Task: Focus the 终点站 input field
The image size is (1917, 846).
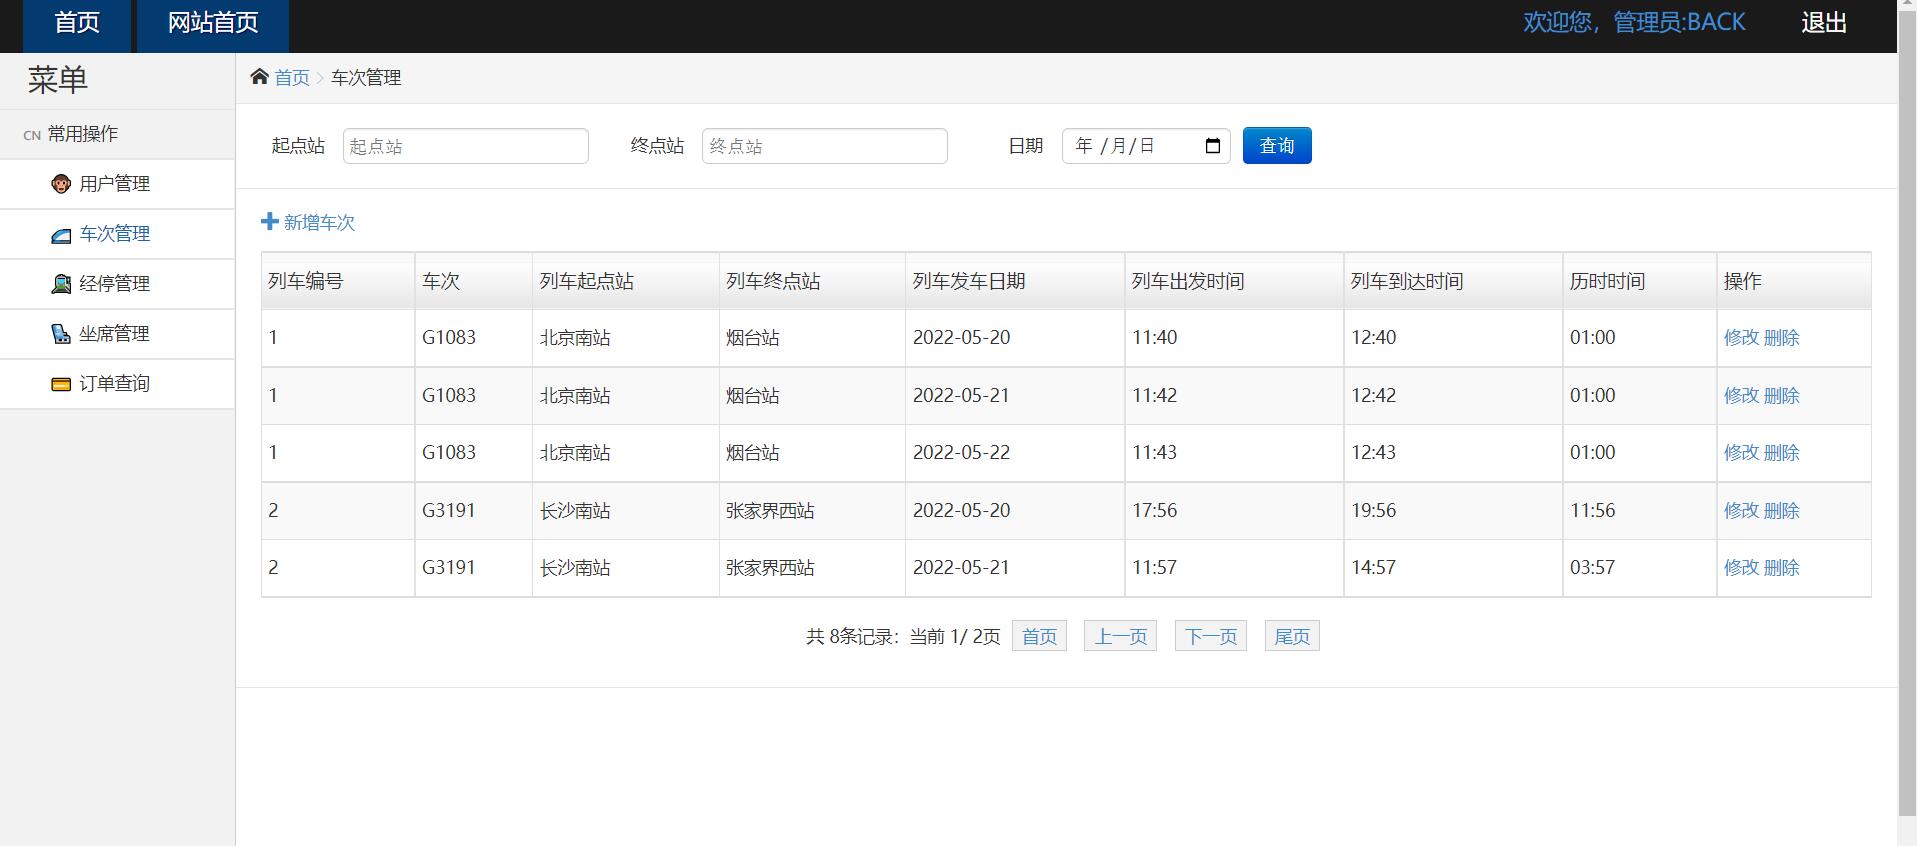Action: (x=825, y=146)
